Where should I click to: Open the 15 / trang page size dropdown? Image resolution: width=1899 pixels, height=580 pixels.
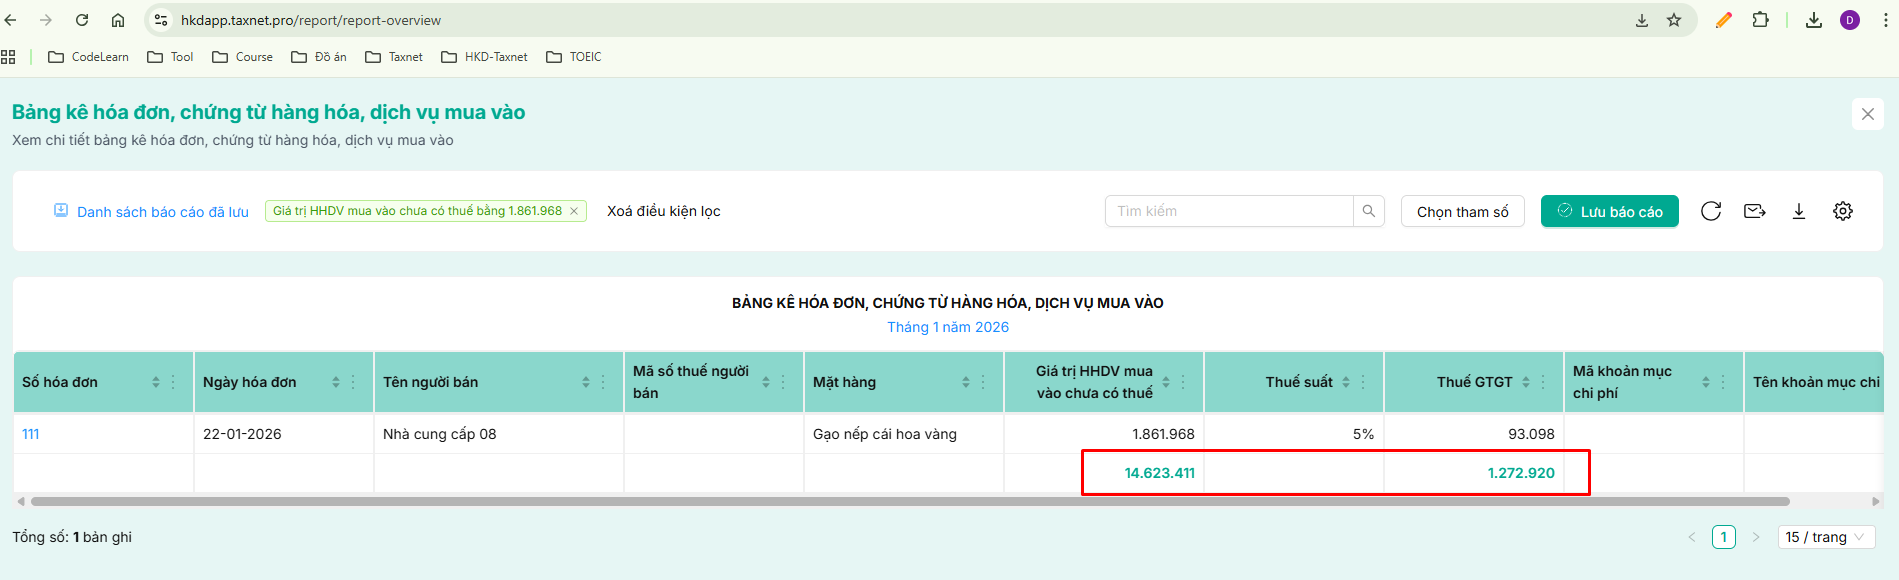tap(1826, 537)
